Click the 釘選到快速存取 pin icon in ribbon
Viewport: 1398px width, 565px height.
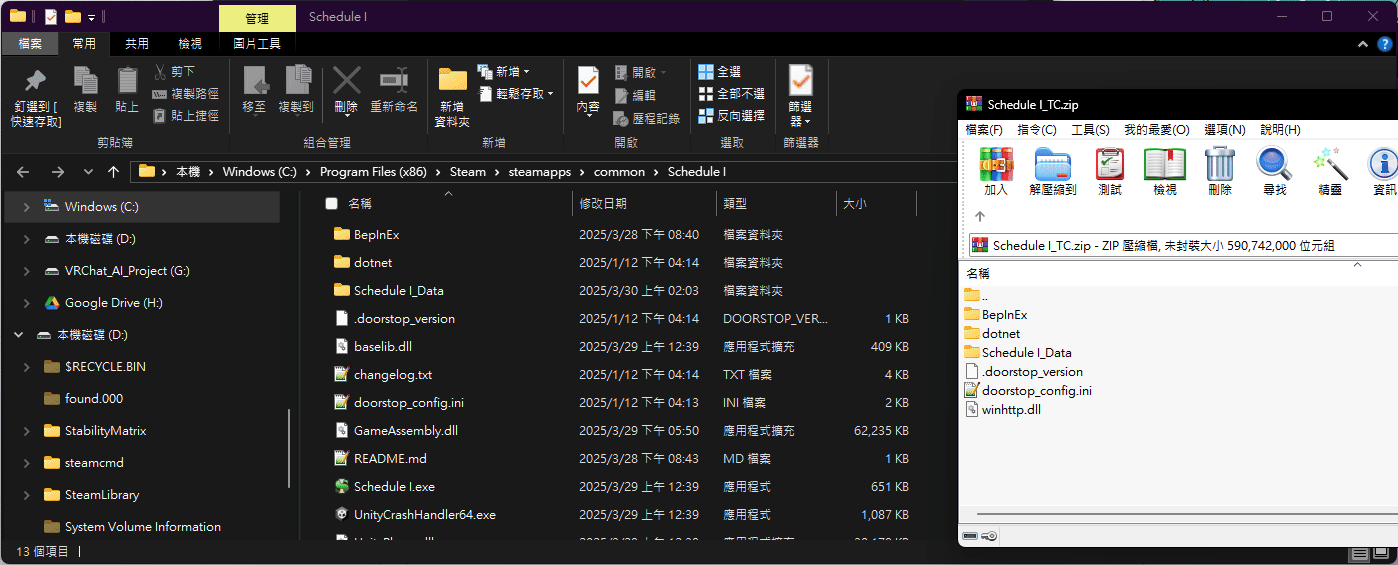(36, 81)
